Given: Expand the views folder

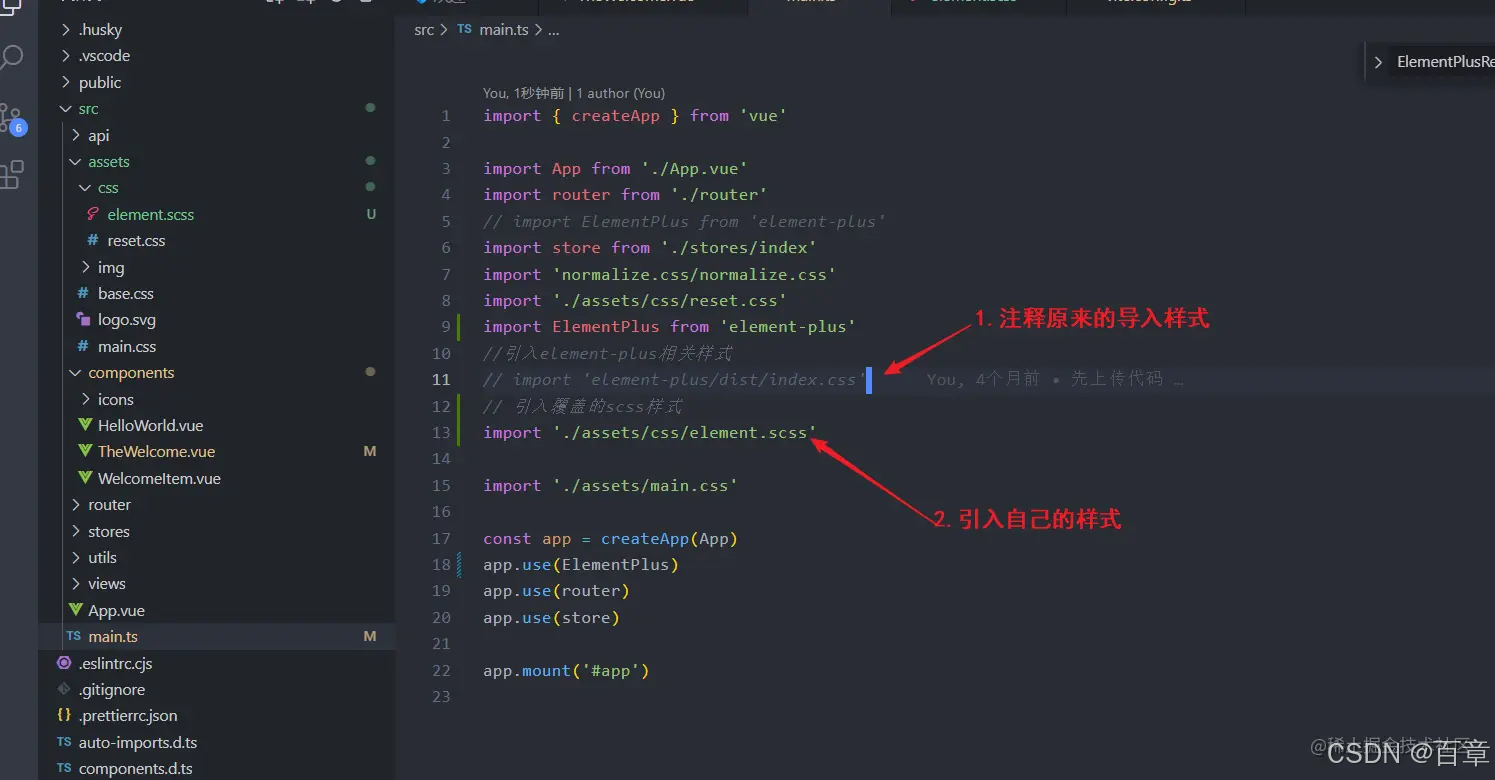Looking at the screenshot, I should click(76, 584).
